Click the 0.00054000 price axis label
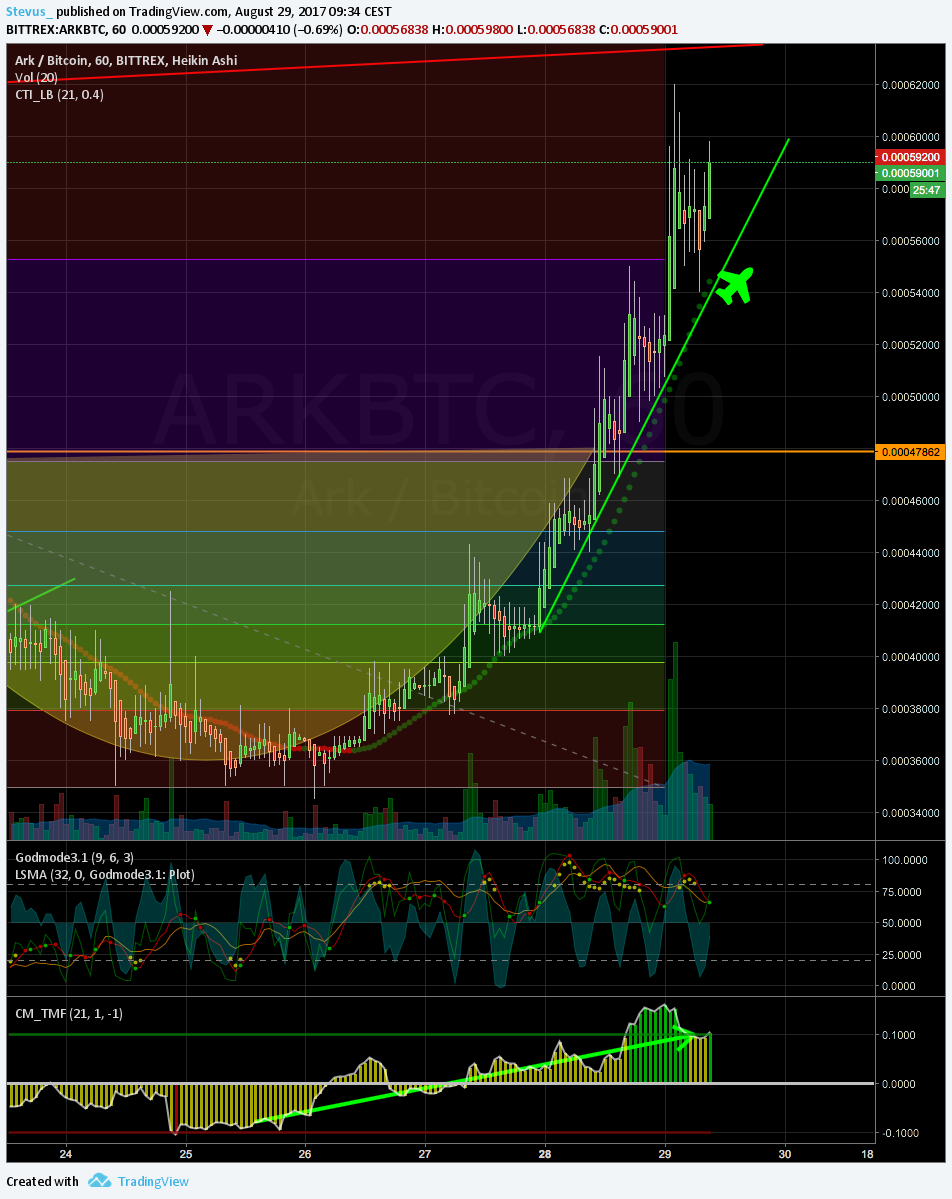Image resolution: width=952 pixels, height=1199 pixels. pos(911,293)
